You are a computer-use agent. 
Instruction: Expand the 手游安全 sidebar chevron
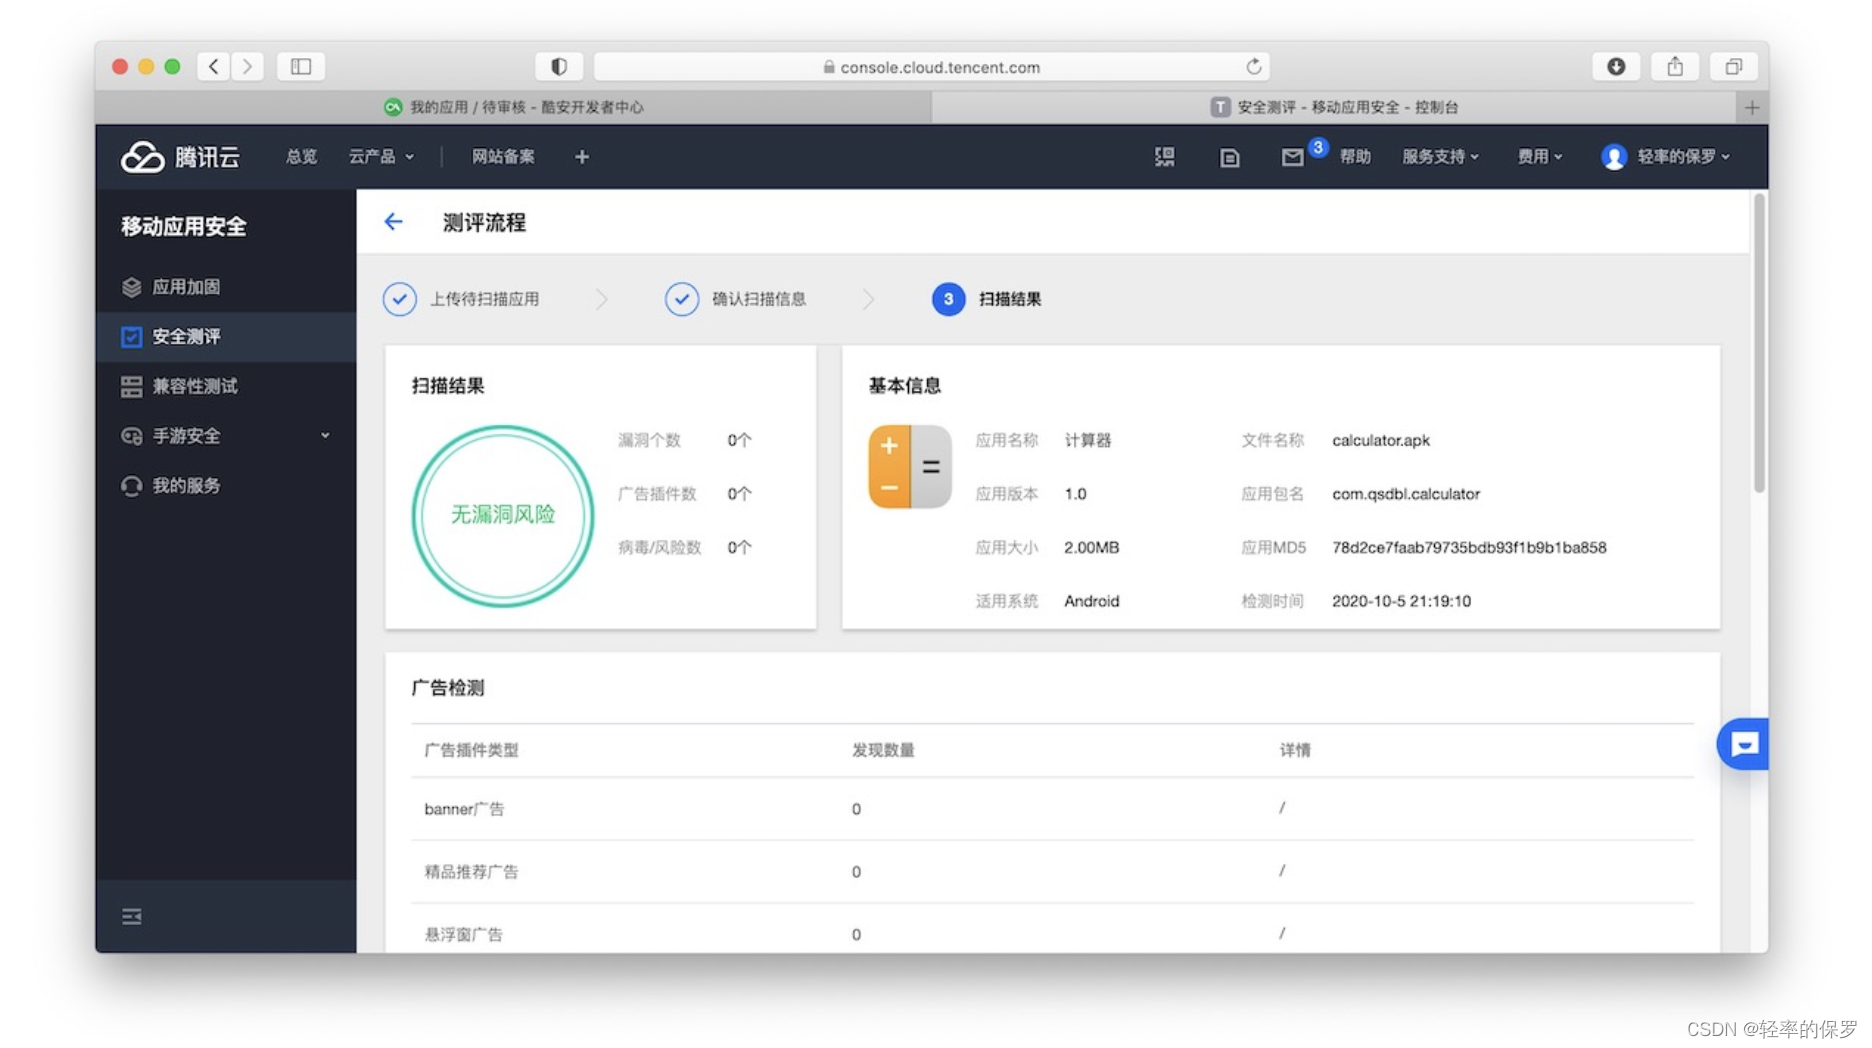325,436
